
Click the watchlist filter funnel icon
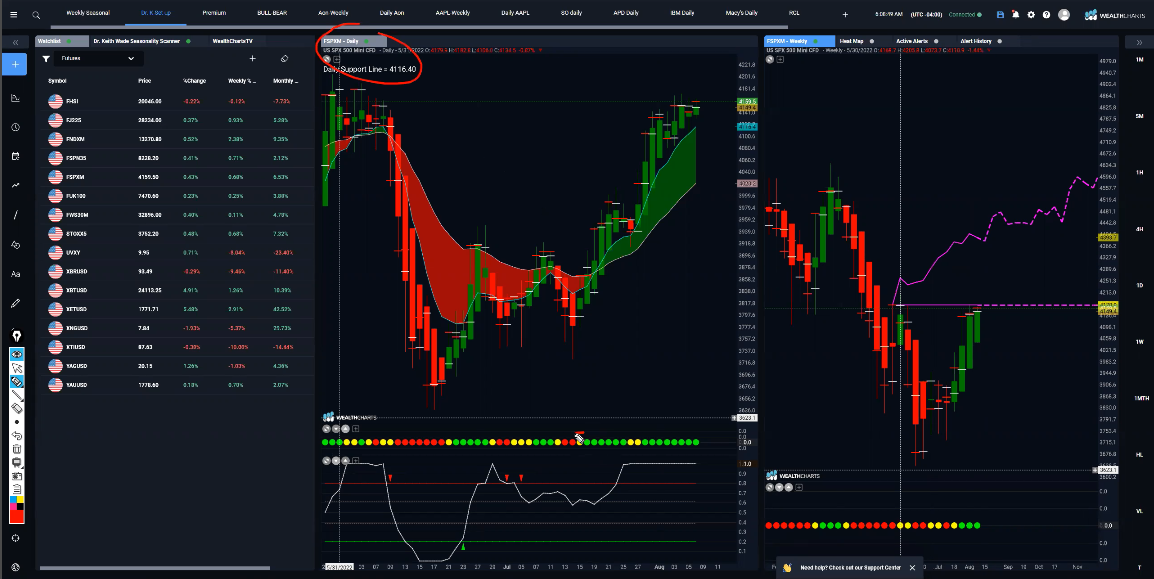46,59
